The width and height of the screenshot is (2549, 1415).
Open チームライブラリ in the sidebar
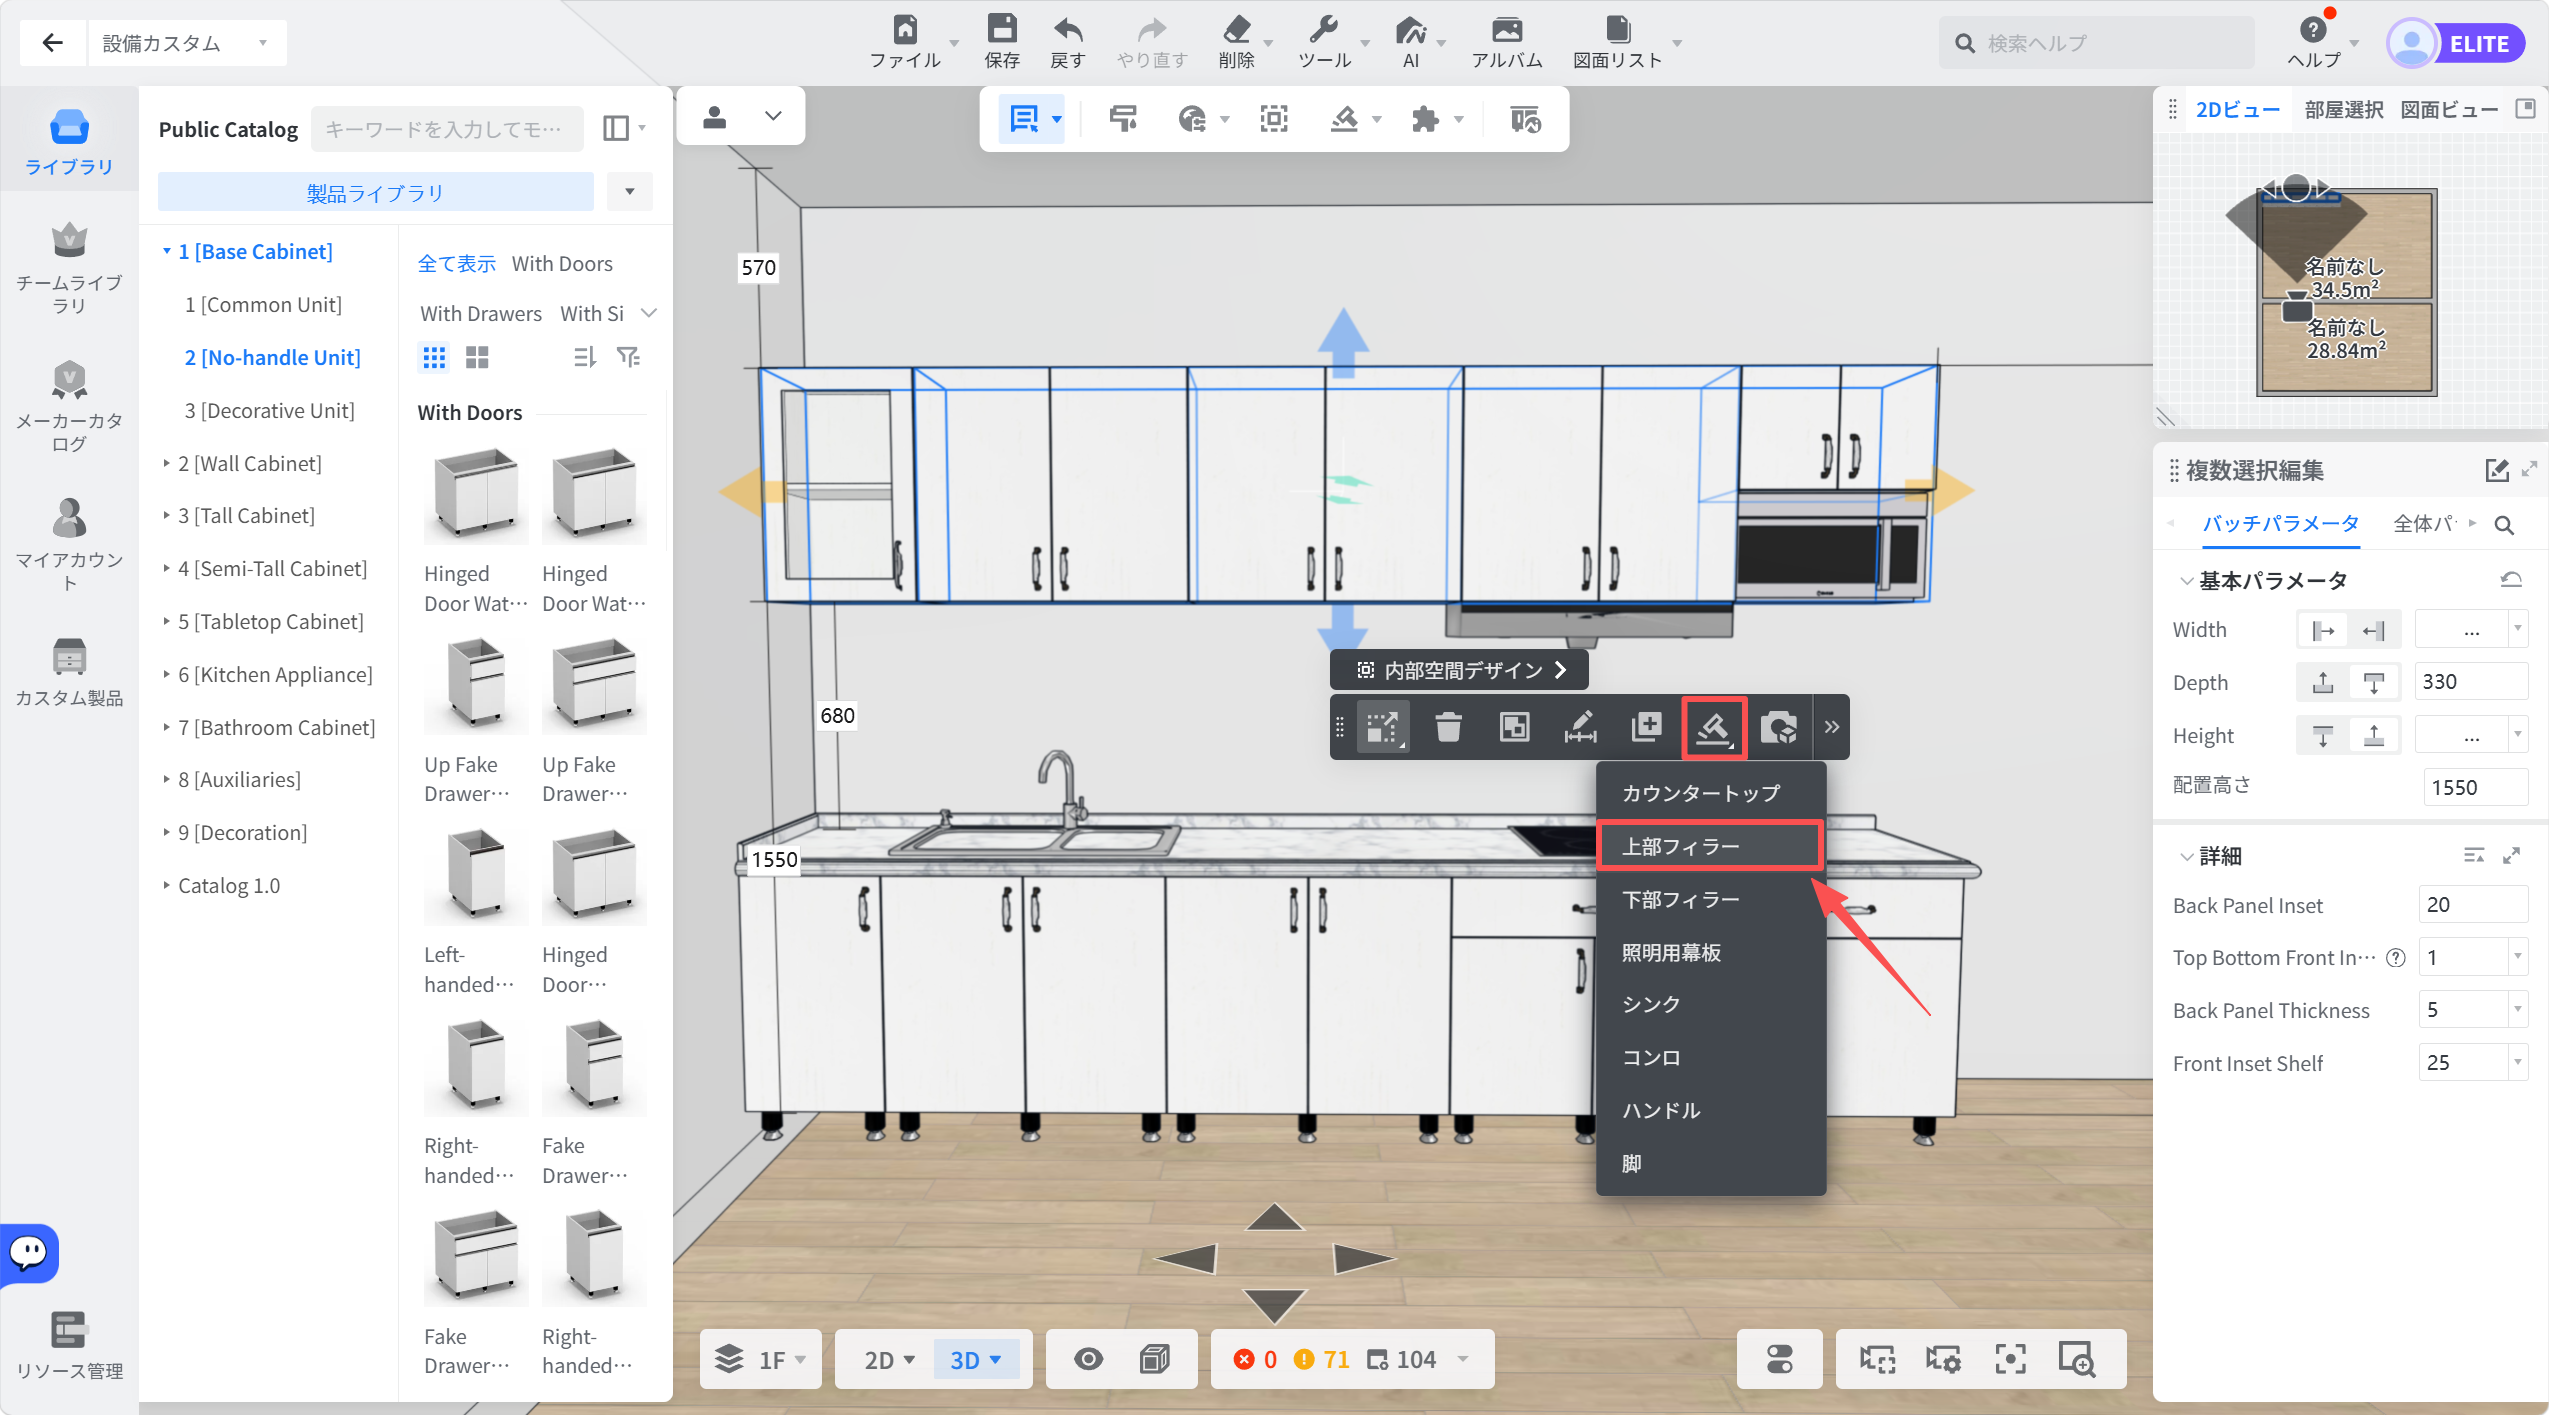[x=69, y=268]
